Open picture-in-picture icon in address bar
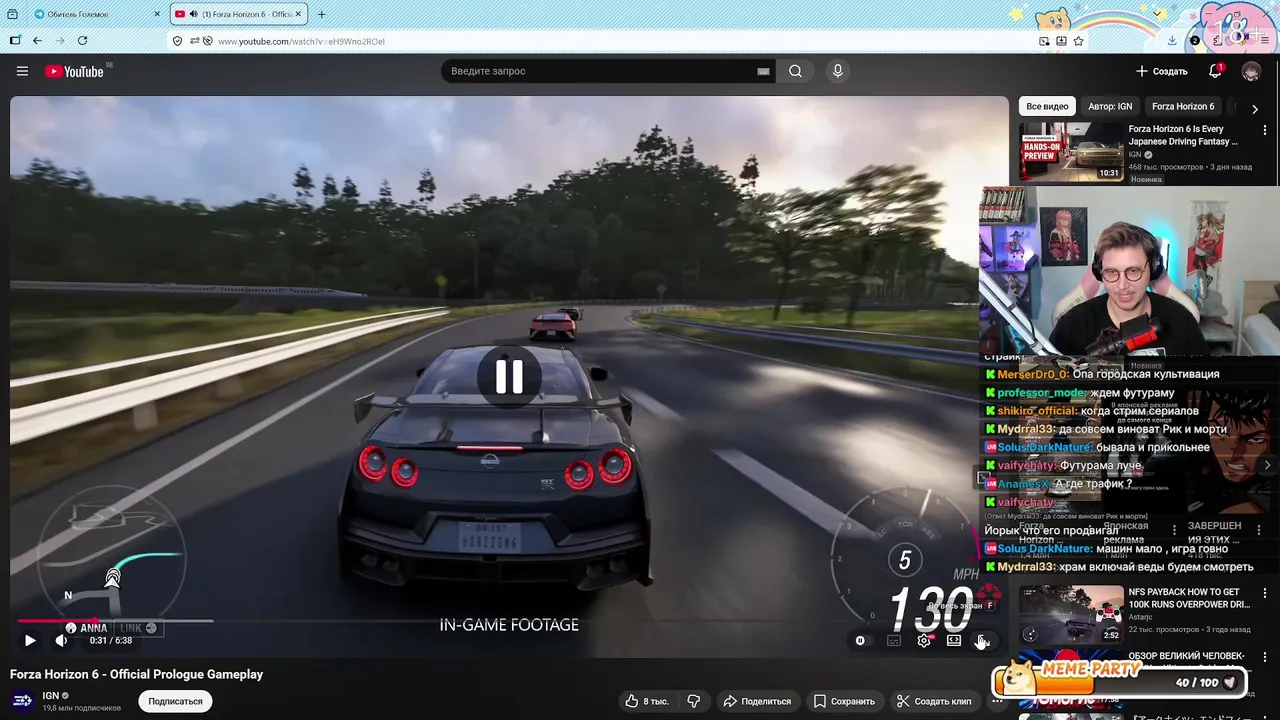 click(1044, 41)
